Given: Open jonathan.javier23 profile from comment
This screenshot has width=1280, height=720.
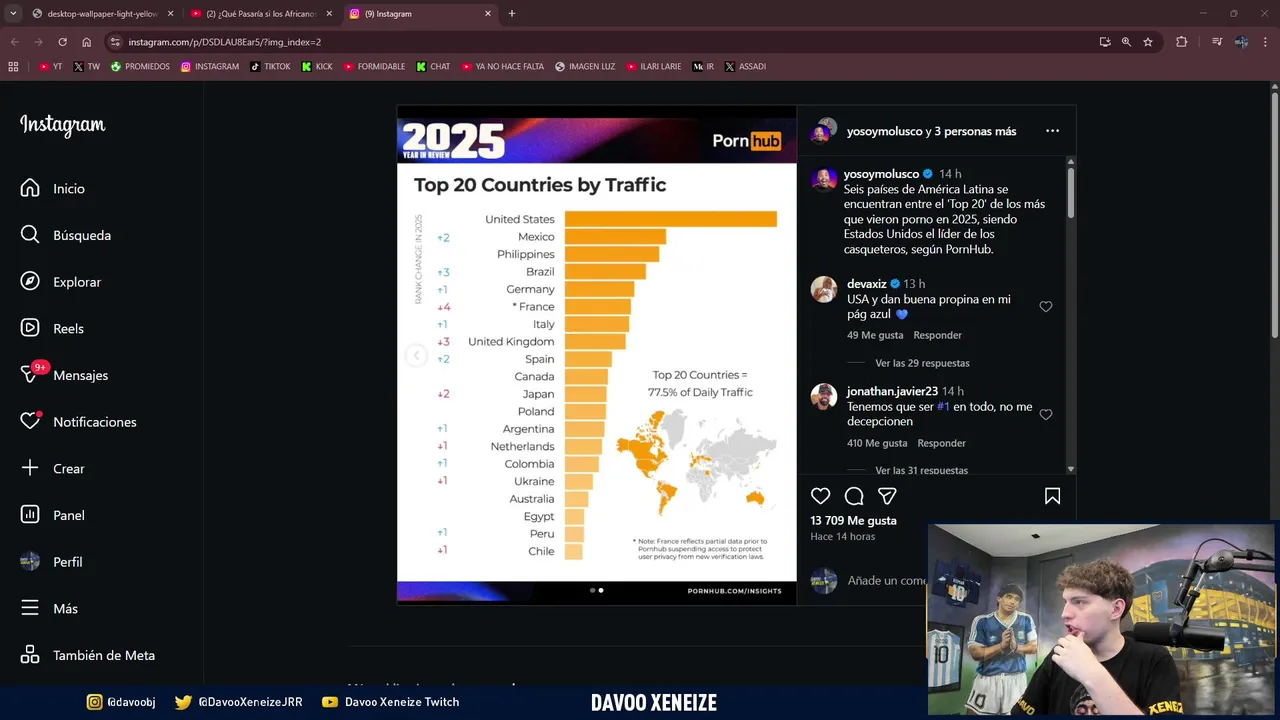Looking at the screenshot, I should (x=892, y=391).
